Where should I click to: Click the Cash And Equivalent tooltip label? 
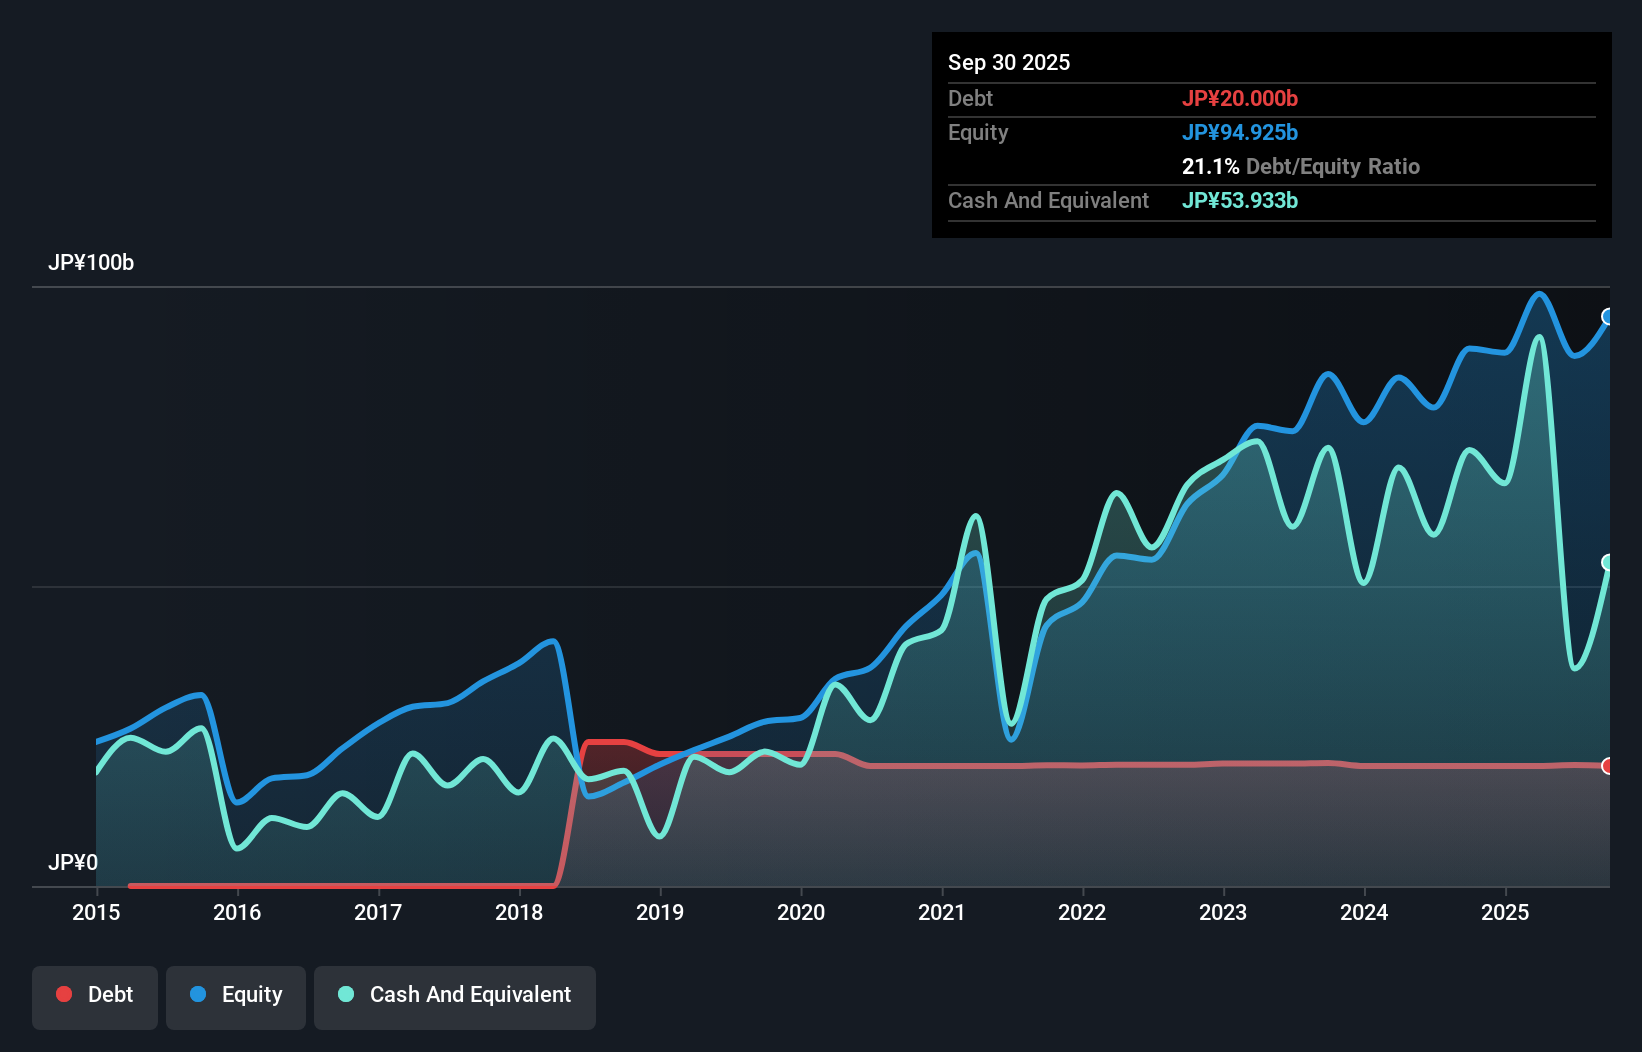[1048, 200]
